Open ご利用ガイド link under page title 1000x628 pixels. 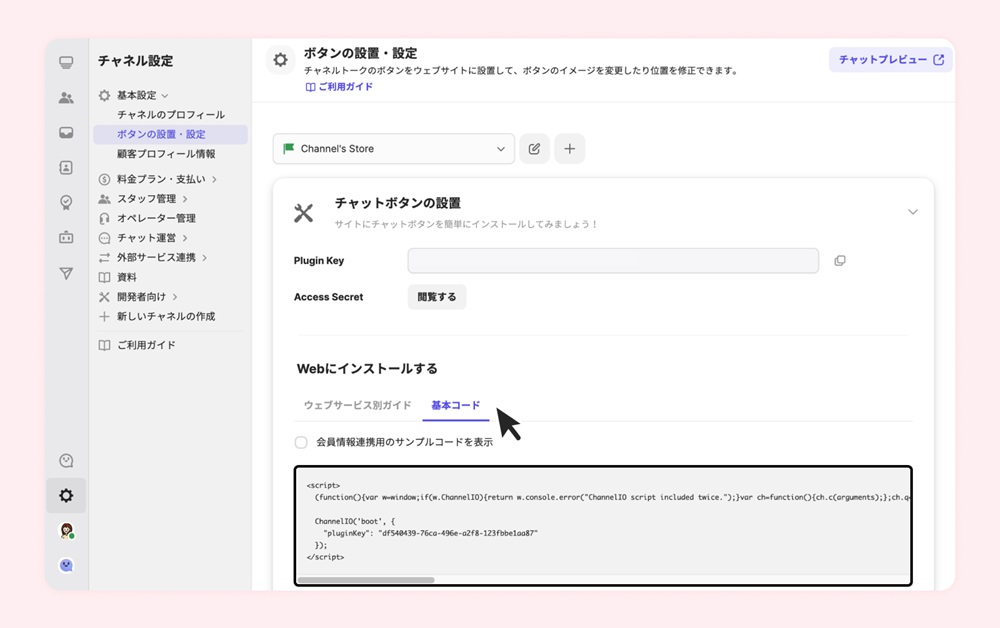(x=339, y=87)
